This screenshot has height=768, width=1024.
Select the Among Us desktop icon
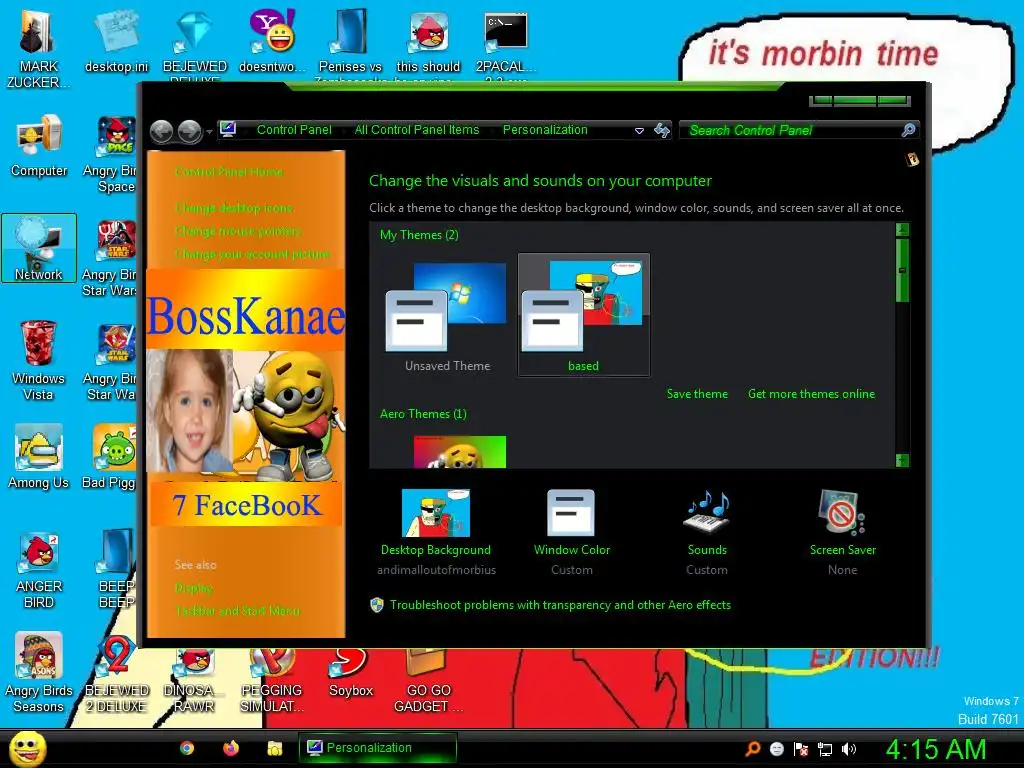coord(39,456)
